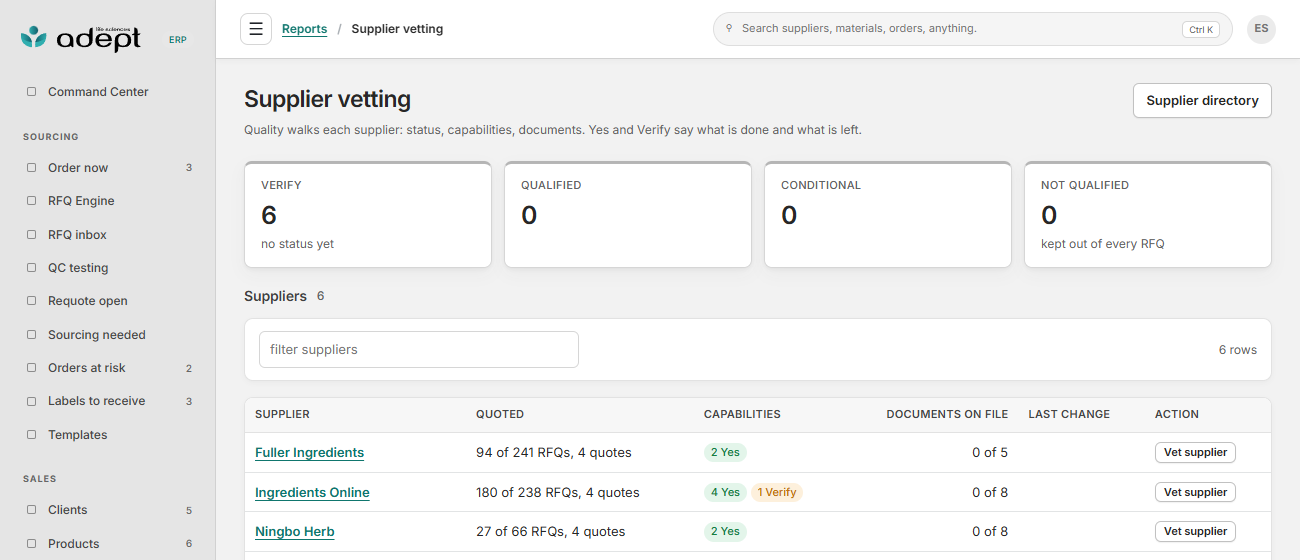Open the Supplier directory
The width and height of the screenshot is (1300, 560).
(1202, 101)
